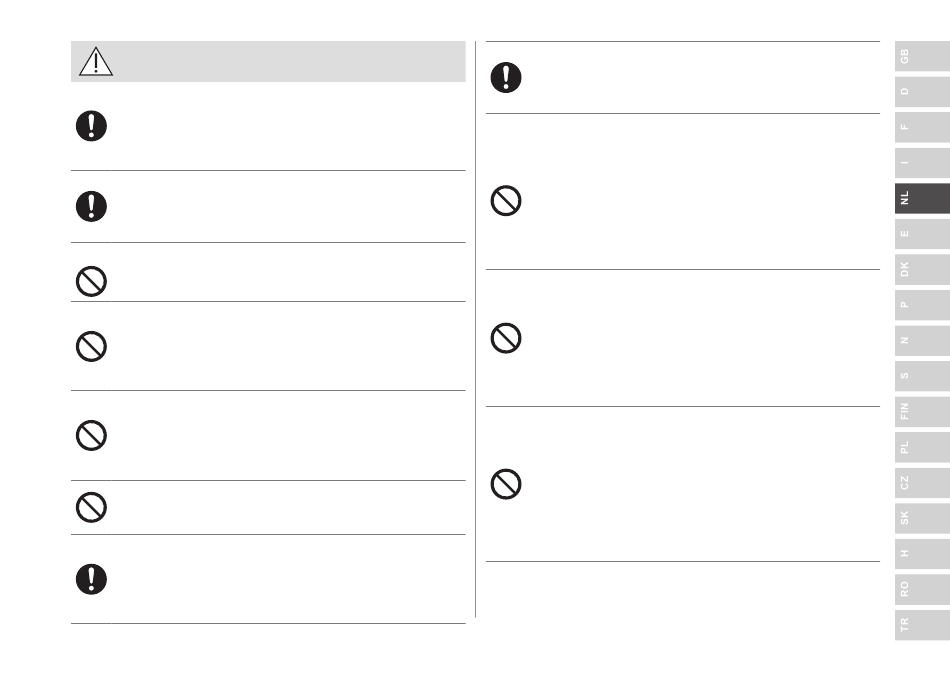Click the warning triangle icon in header
The height and width of the screenshot is (678, 950).
click(x=96, y=61)
